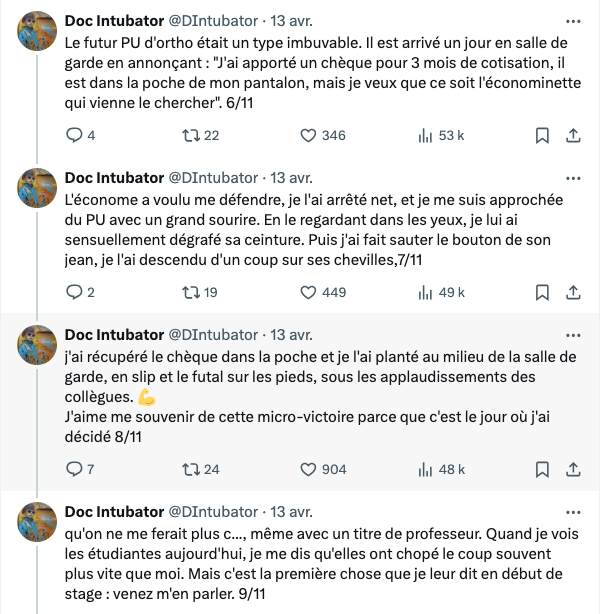The height and width of the screenshot is (614, 600).
Task: Open the 13 avr. timestamp of 8/11 tweet
Action: [292, 335]
